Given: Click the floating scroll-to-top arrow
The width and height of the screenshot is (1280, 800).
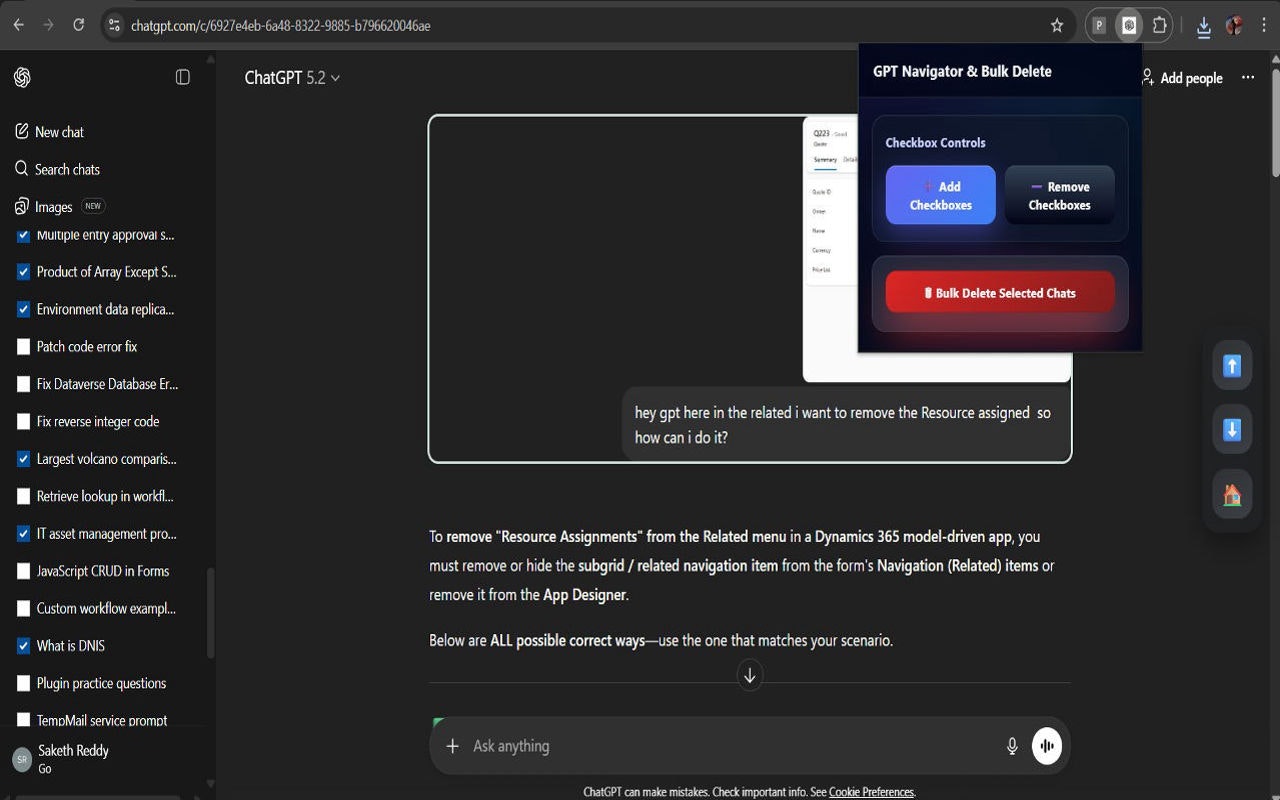Looking at the screenshot, I should [x=1231, y=365].
